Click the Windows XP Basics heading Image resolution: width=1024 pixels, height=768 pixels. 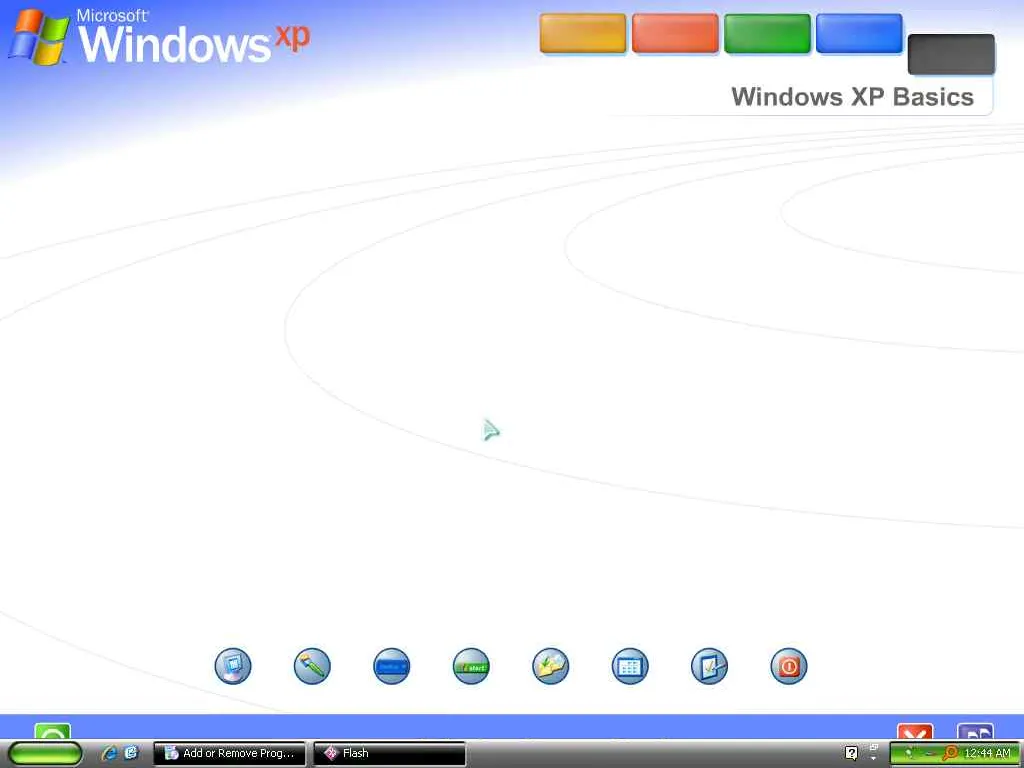[x=852, y=97]
